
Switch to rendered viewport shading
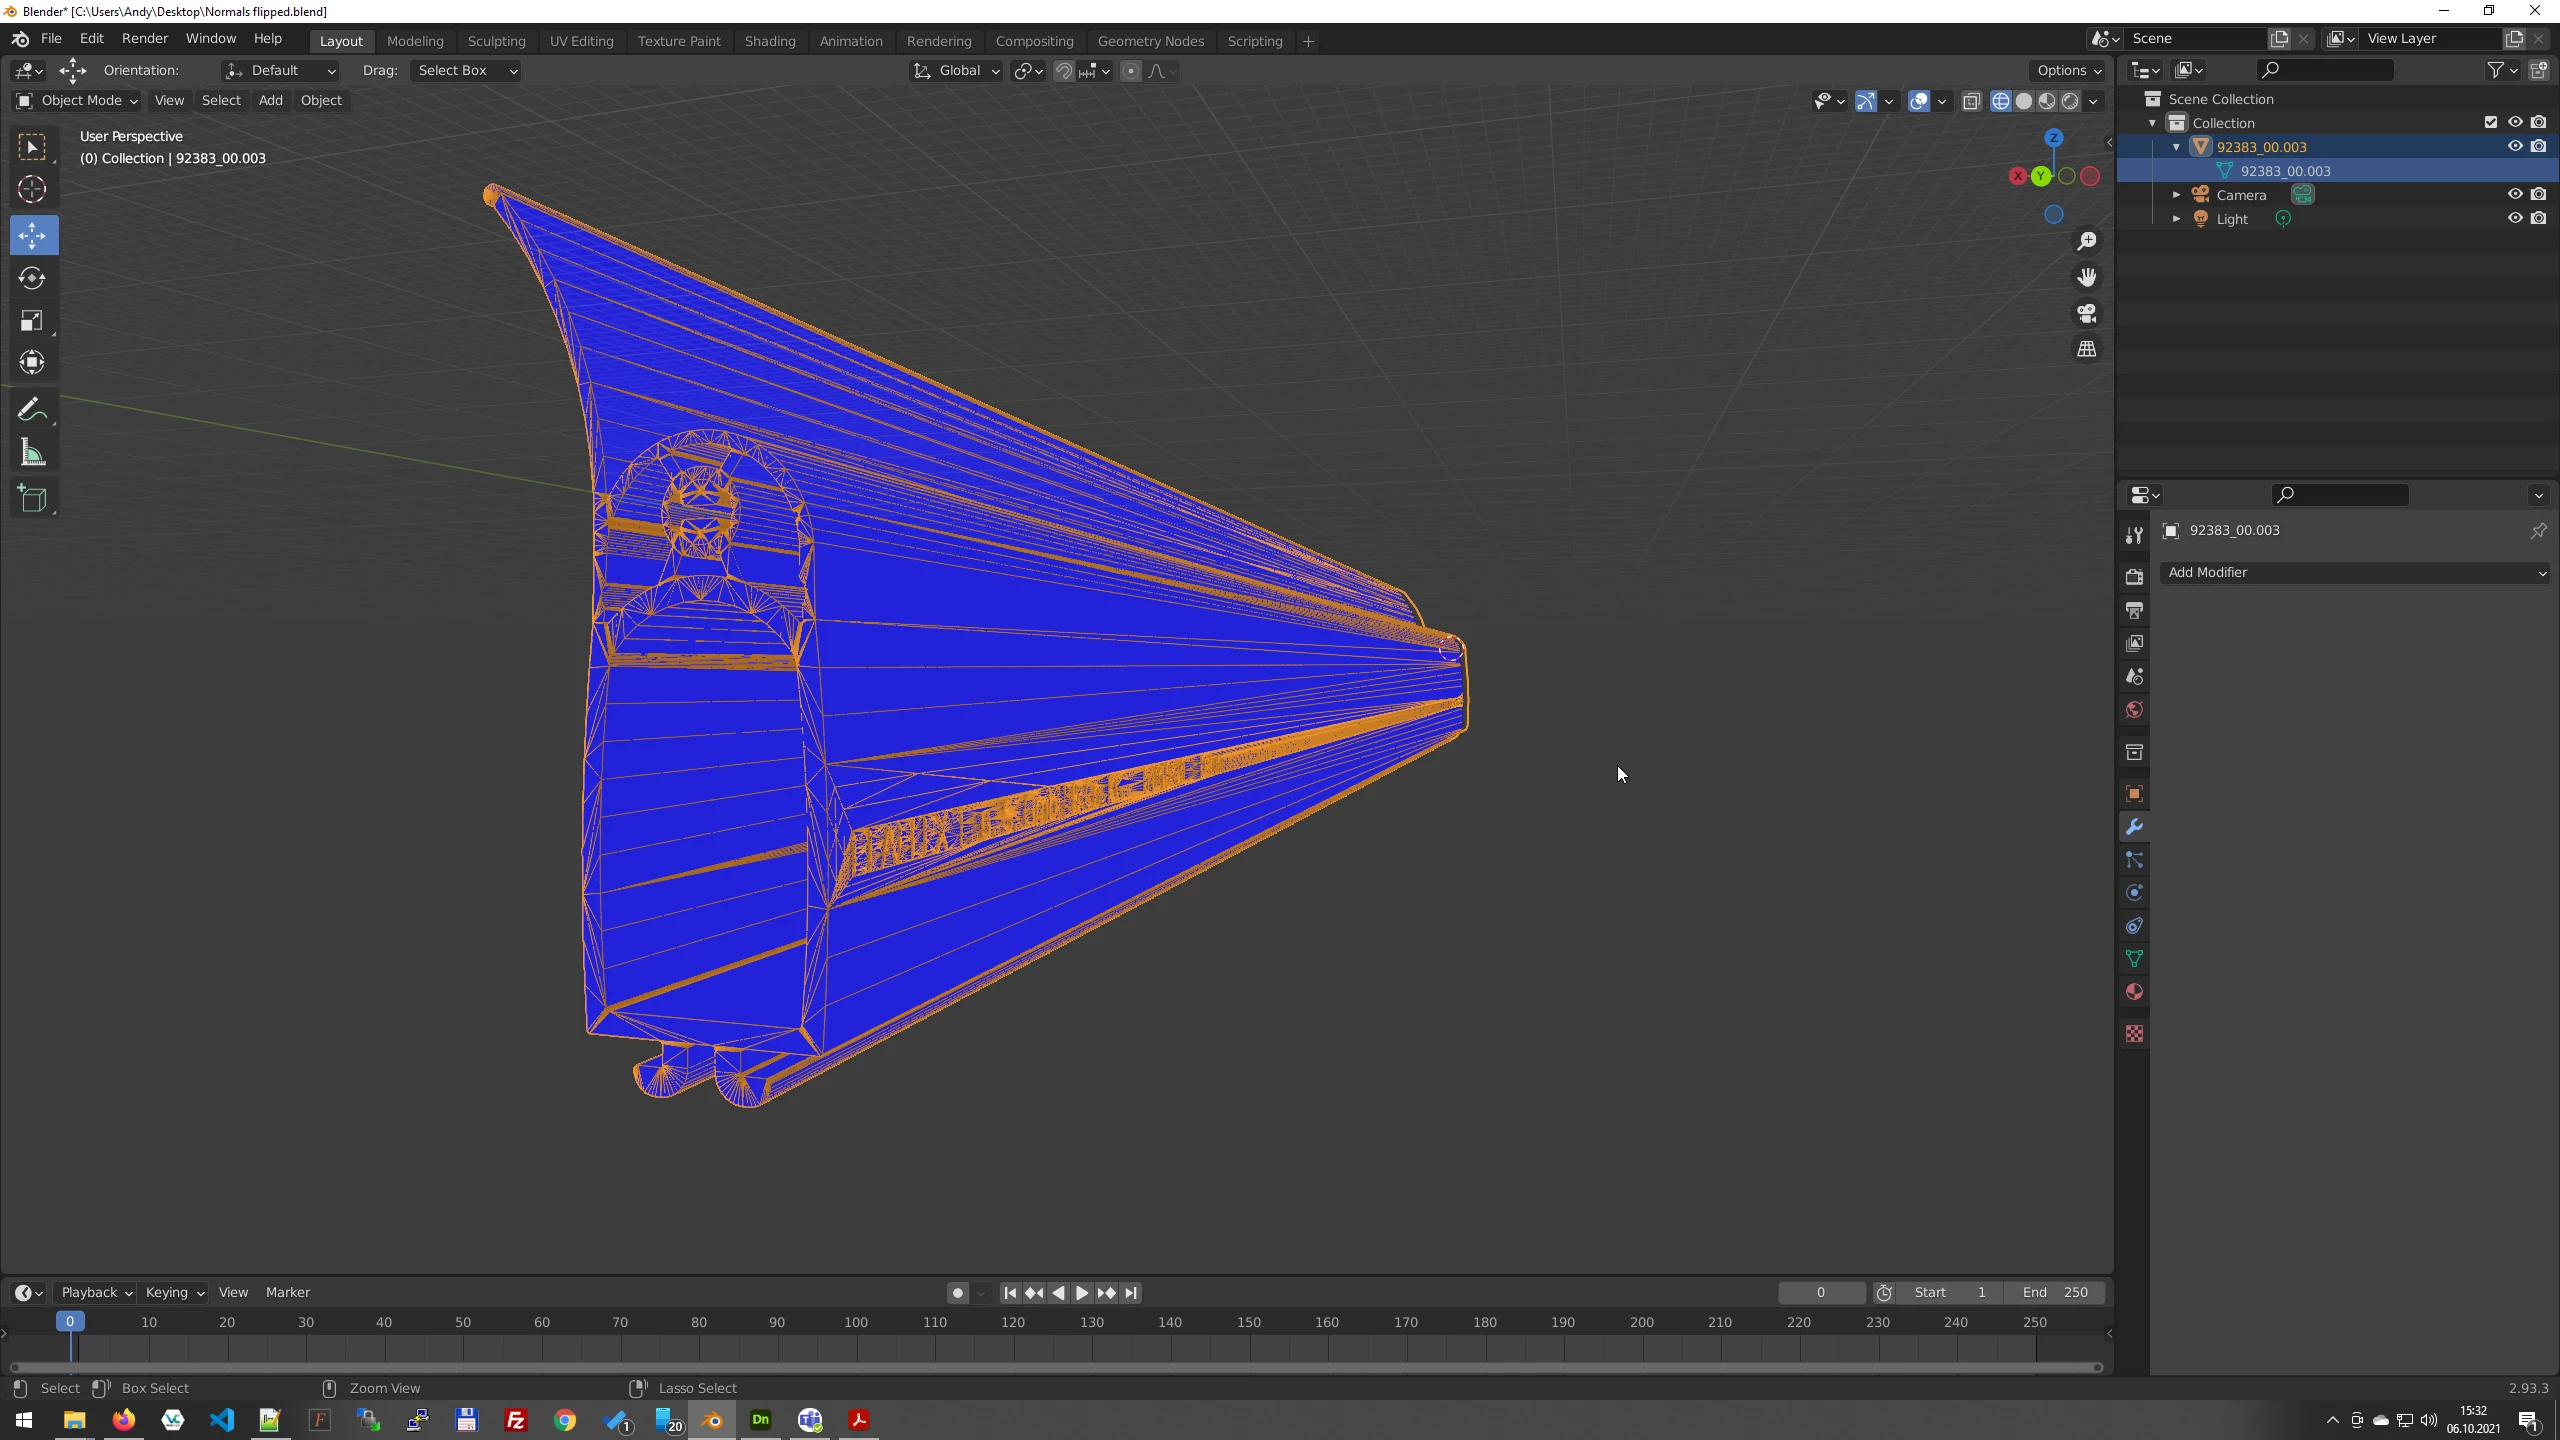point(2070,101)
